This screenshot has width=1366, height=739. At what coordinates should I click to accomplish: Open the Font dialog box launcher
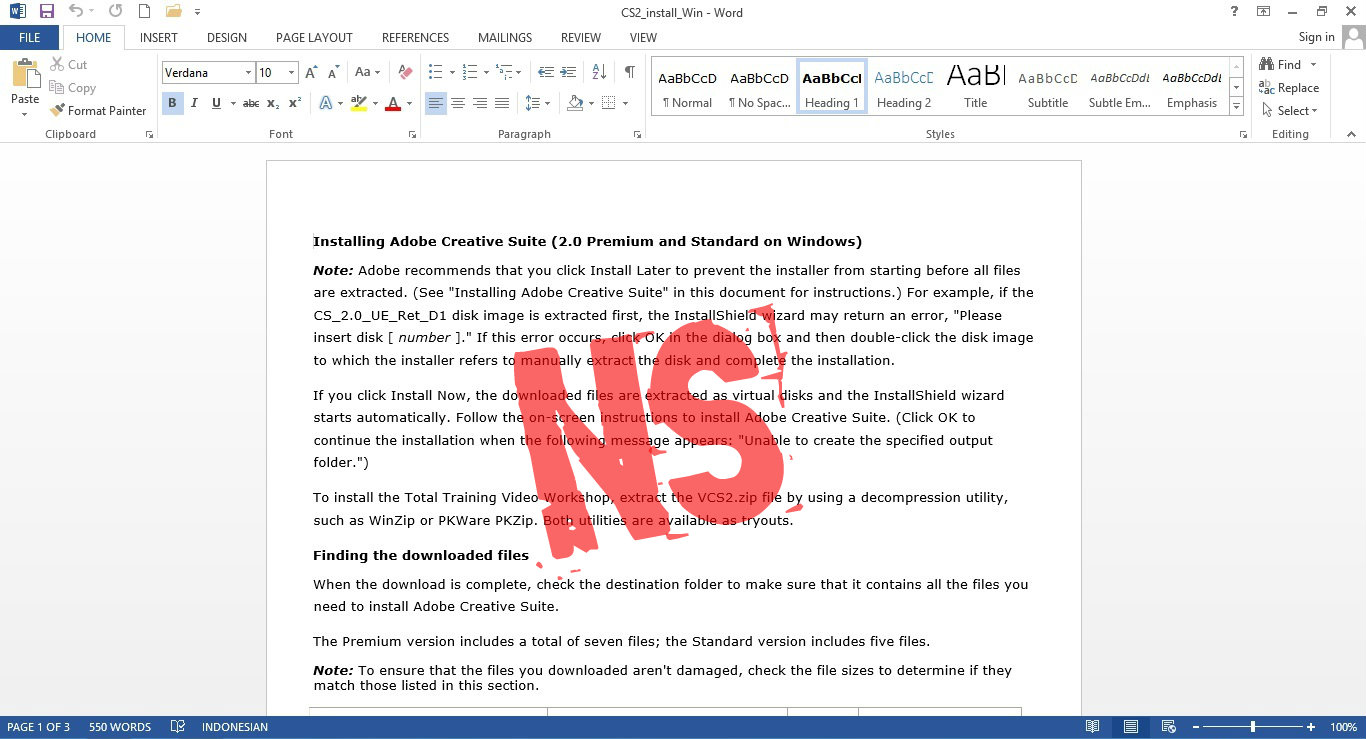pyautogui.click(x=411, y=134)
